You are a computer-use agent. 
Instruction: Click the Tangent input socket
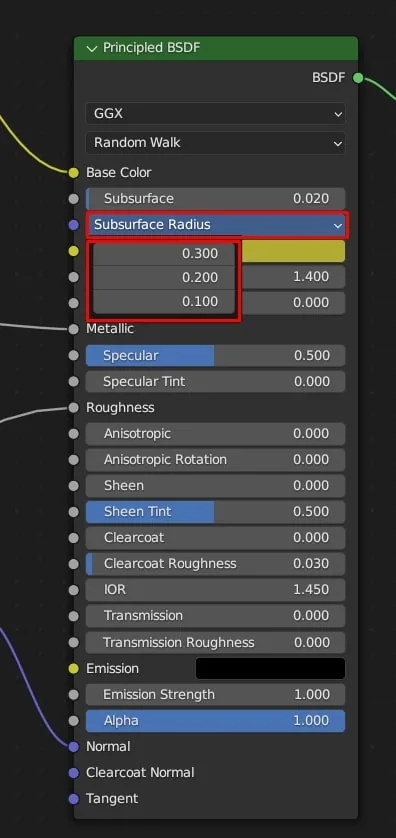coord(74,799)
